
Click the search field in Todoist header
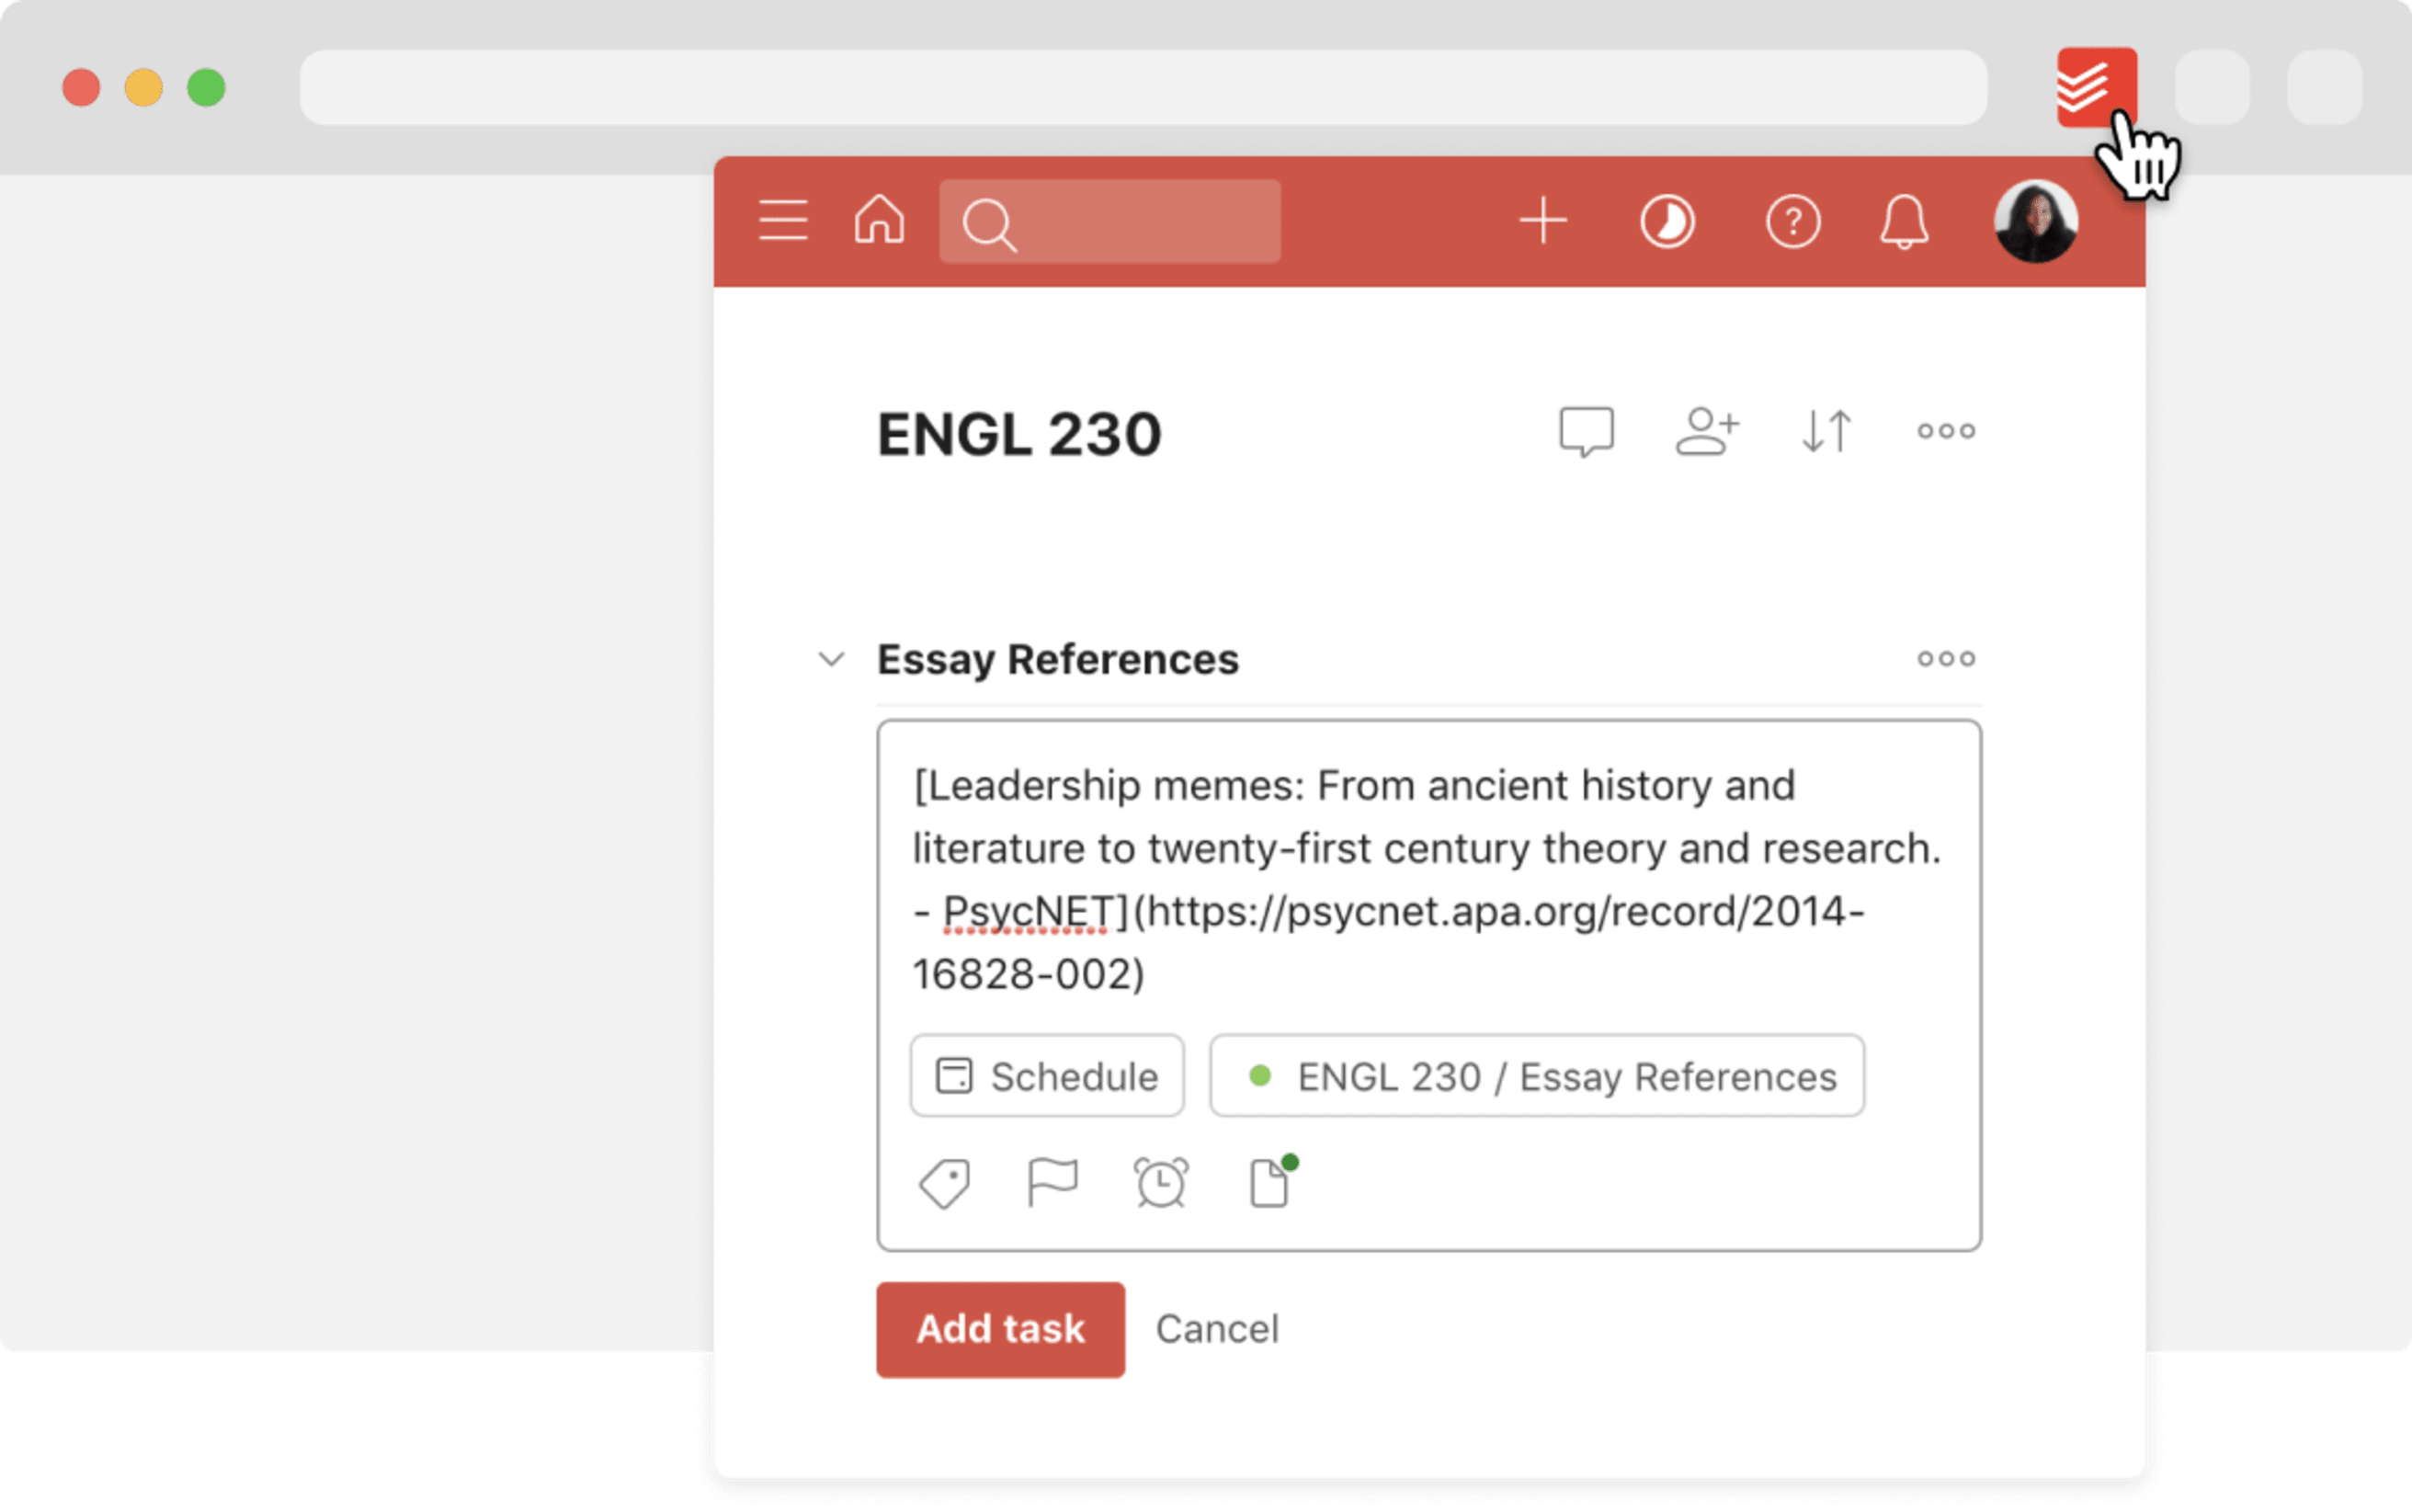click(1109, 221)
